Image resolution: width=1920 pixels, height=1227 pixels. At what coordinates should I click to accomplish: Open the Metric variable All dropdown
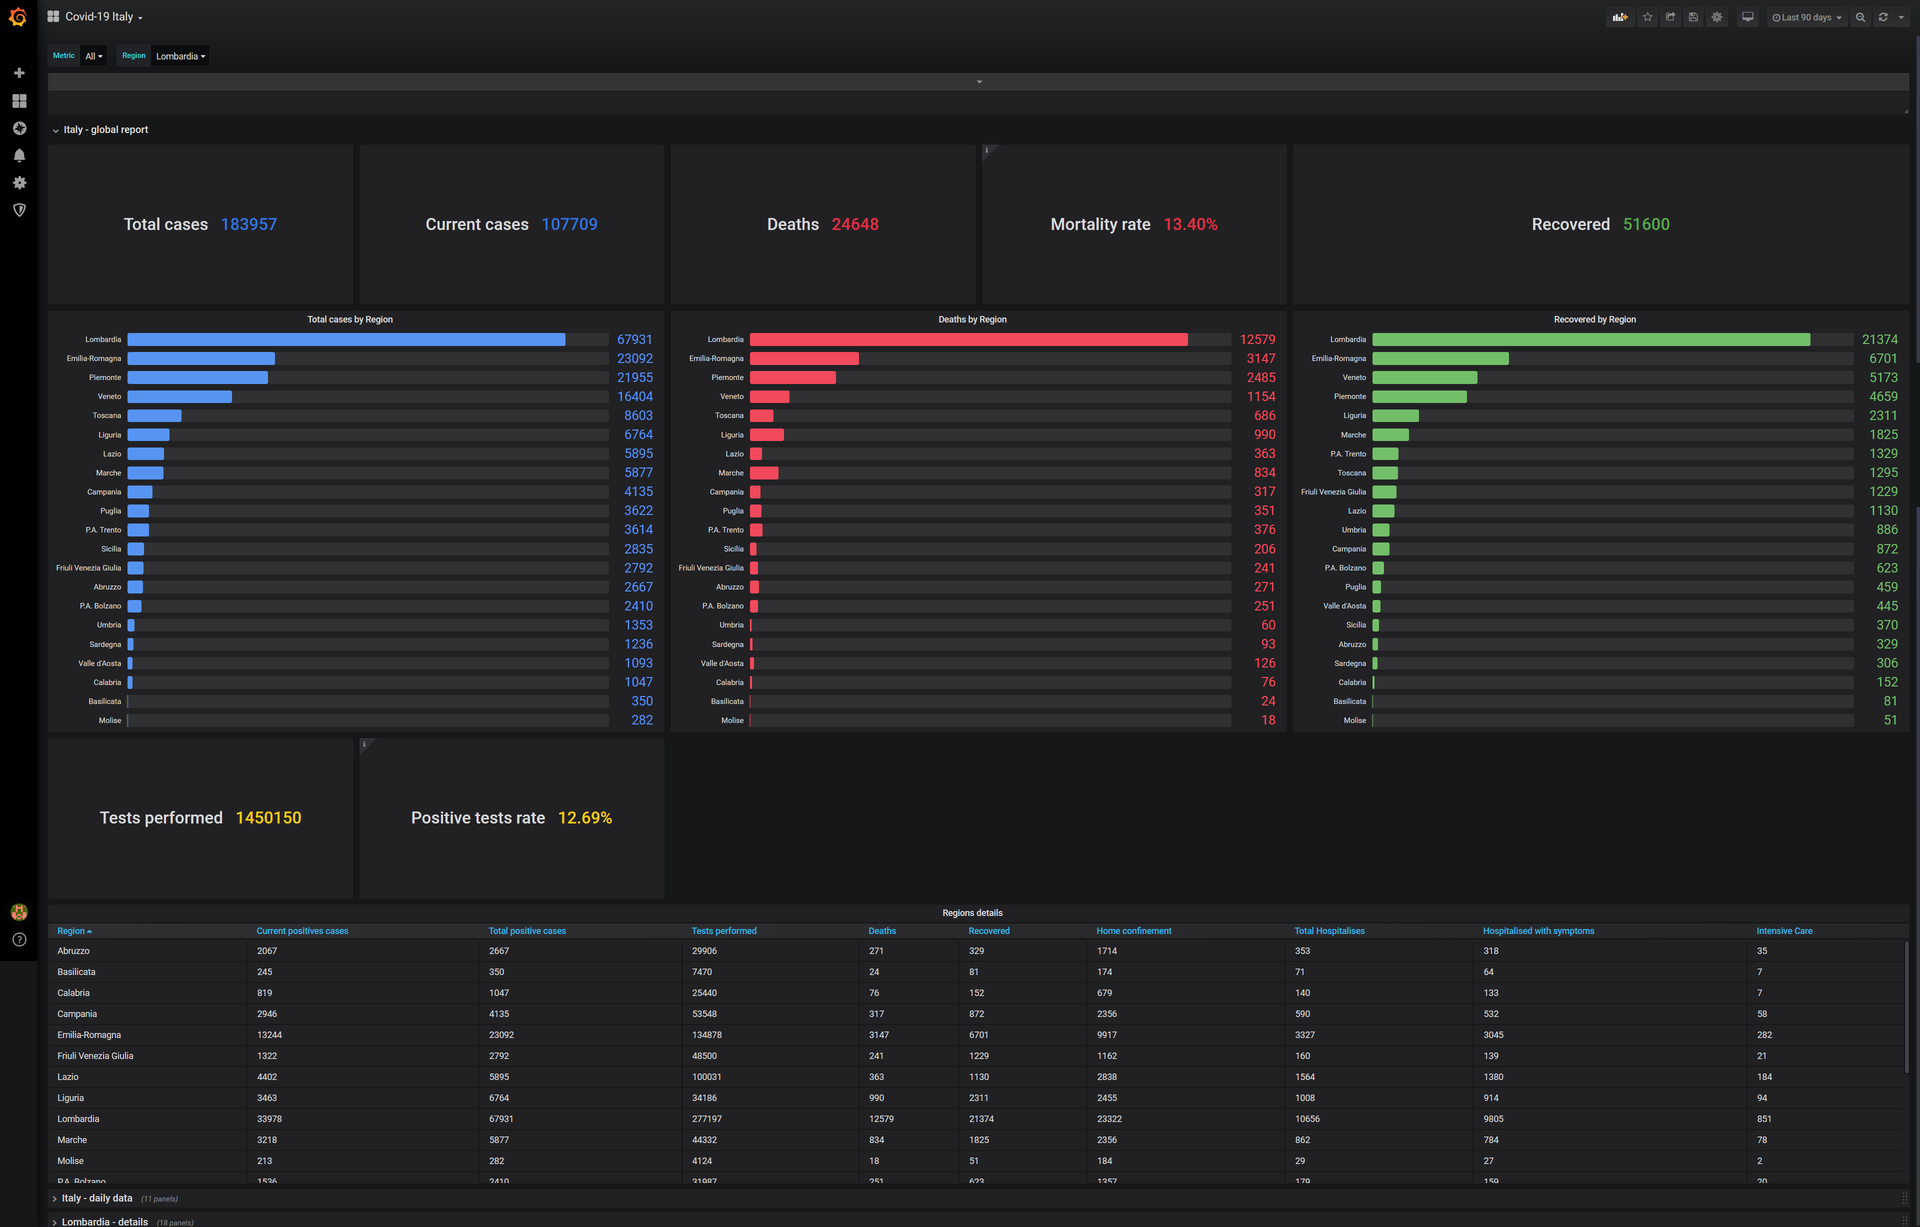click(94, 56)
